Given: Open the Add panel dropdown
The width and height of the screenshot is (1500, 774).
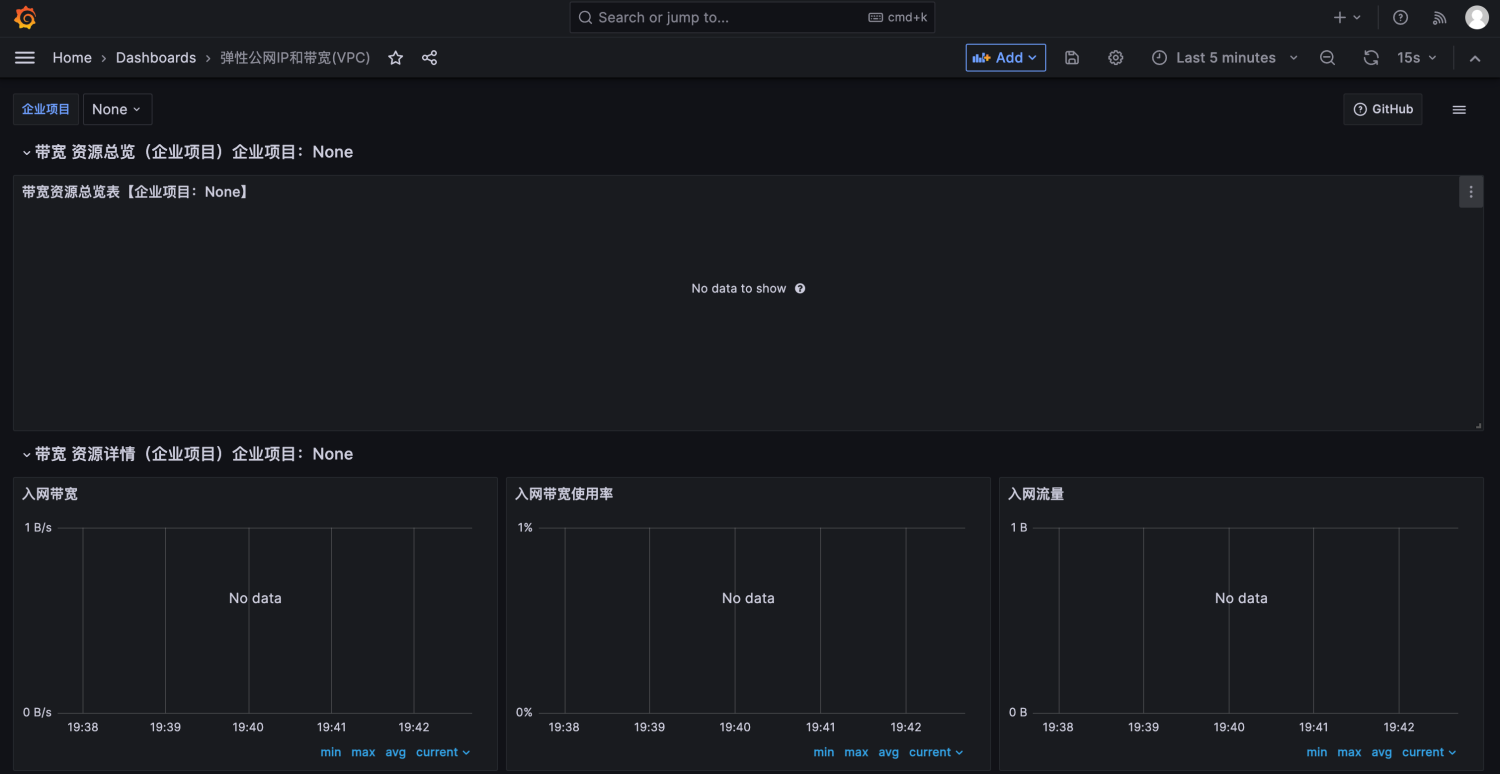Looking at the screenshot, I should tap(1006, 58).
